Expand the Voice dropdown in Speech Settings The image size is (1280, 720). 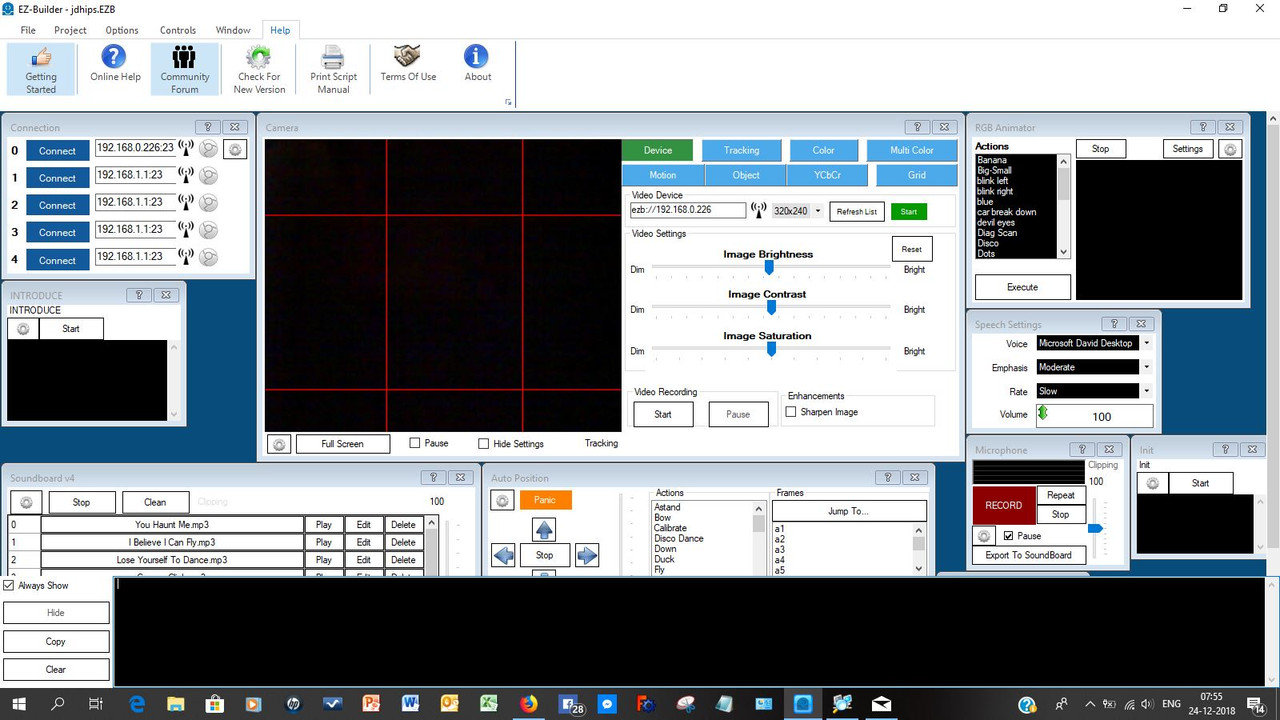pos(1146,343)
